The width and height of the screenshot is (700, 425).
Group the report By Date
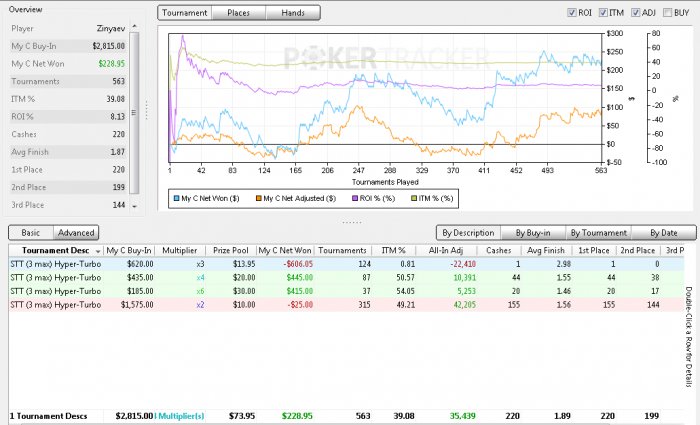tap(656, 232)
